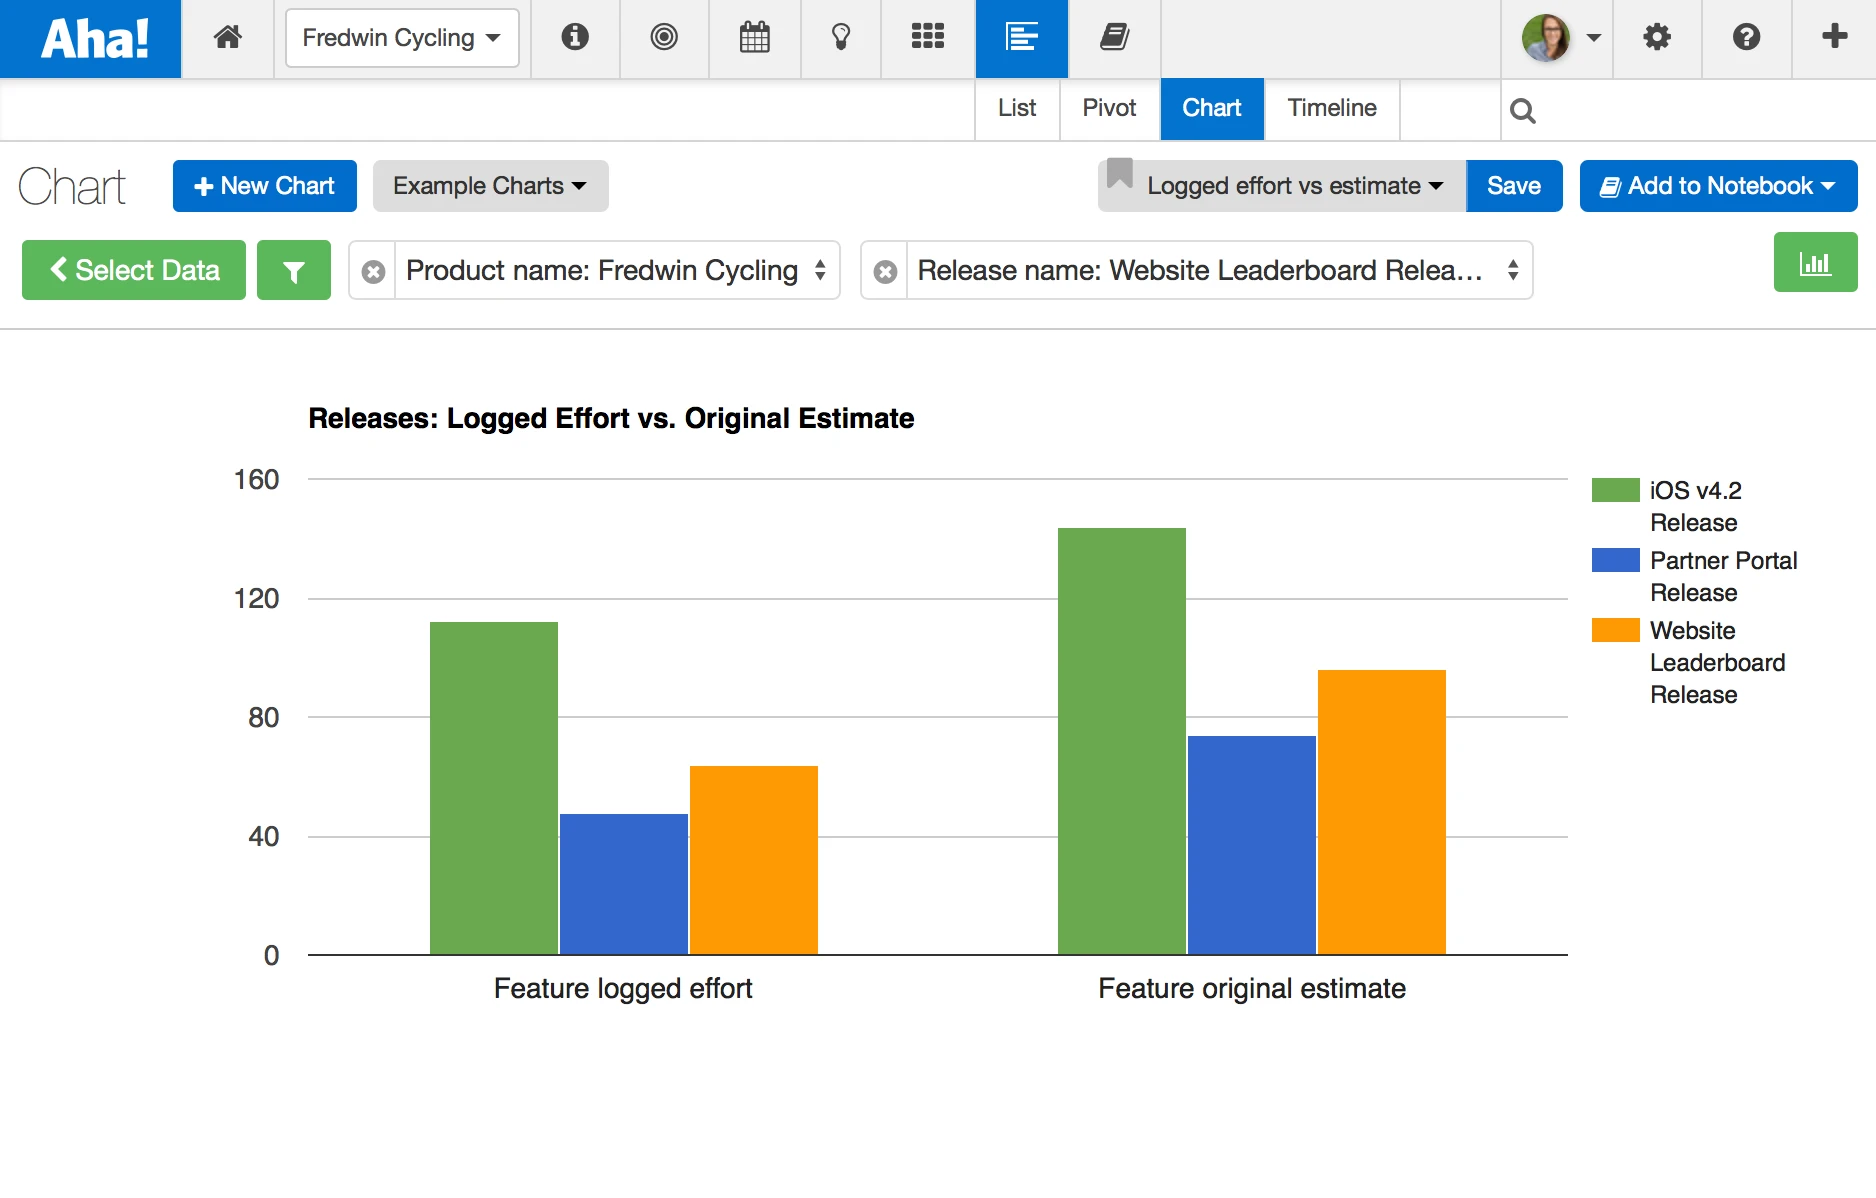Open the Example Charts dropdown
The height and width of the screenshot is (1198, 1876).
pyautogui.click(x=490, y=186)
